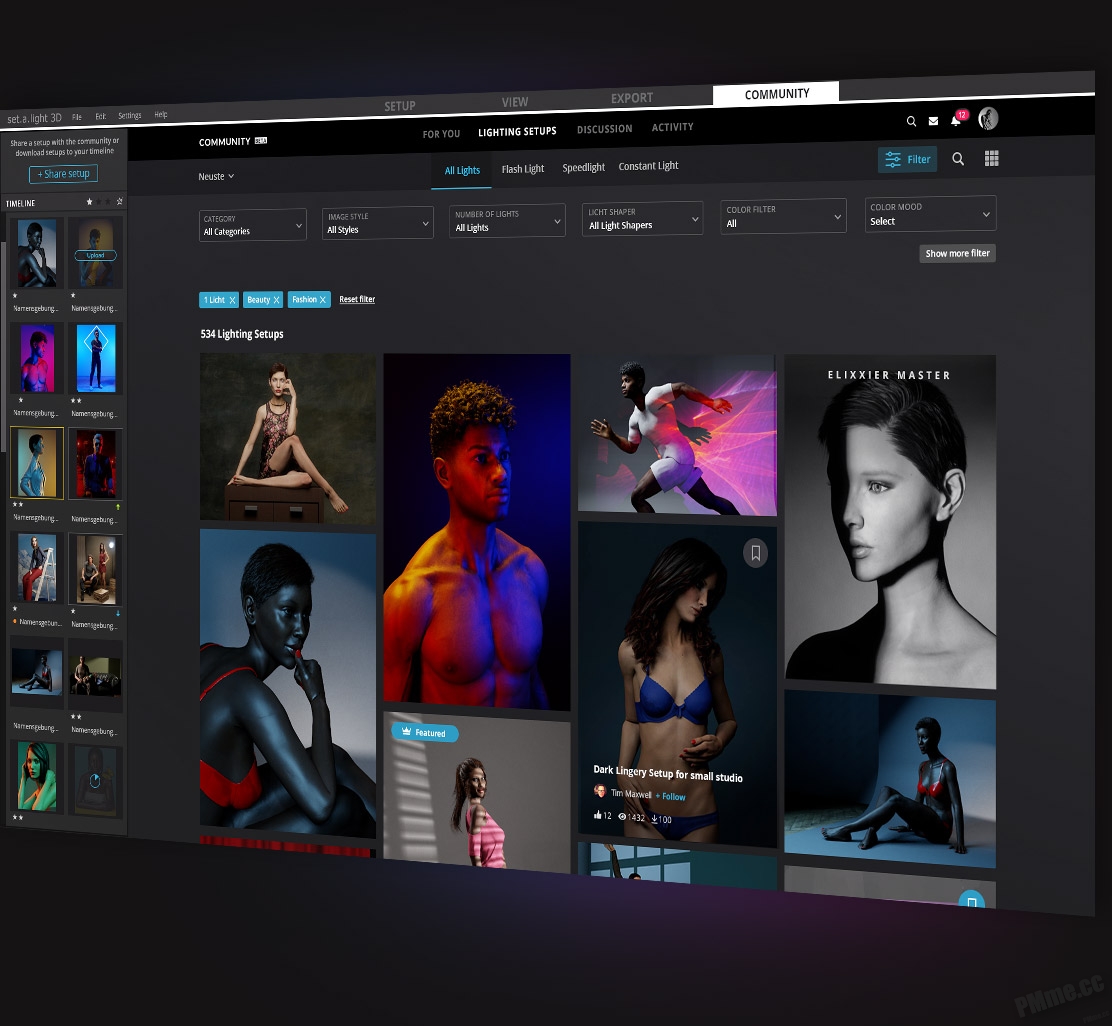This screenshot has width=1112, height=1026.
Task: Open the notifications bell icon
Action: [955, 121]
